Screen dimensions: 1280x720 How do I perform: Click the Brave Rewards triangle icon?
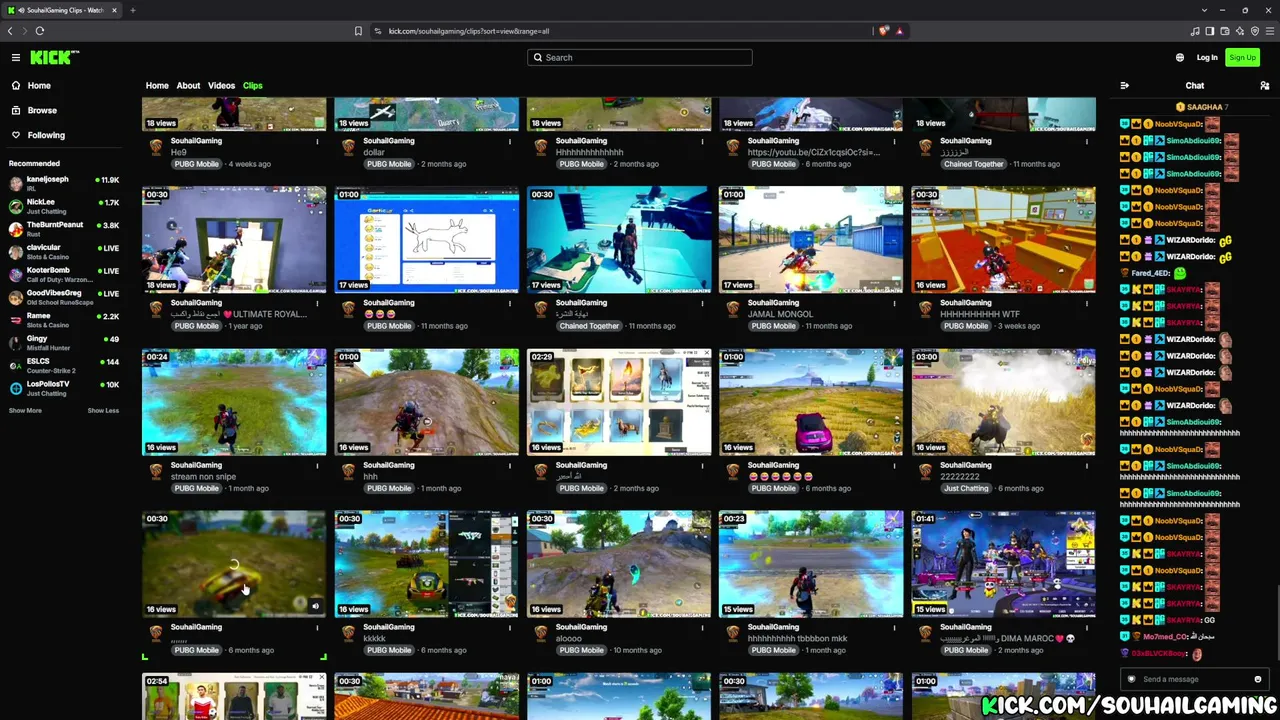tap(900, 31)
